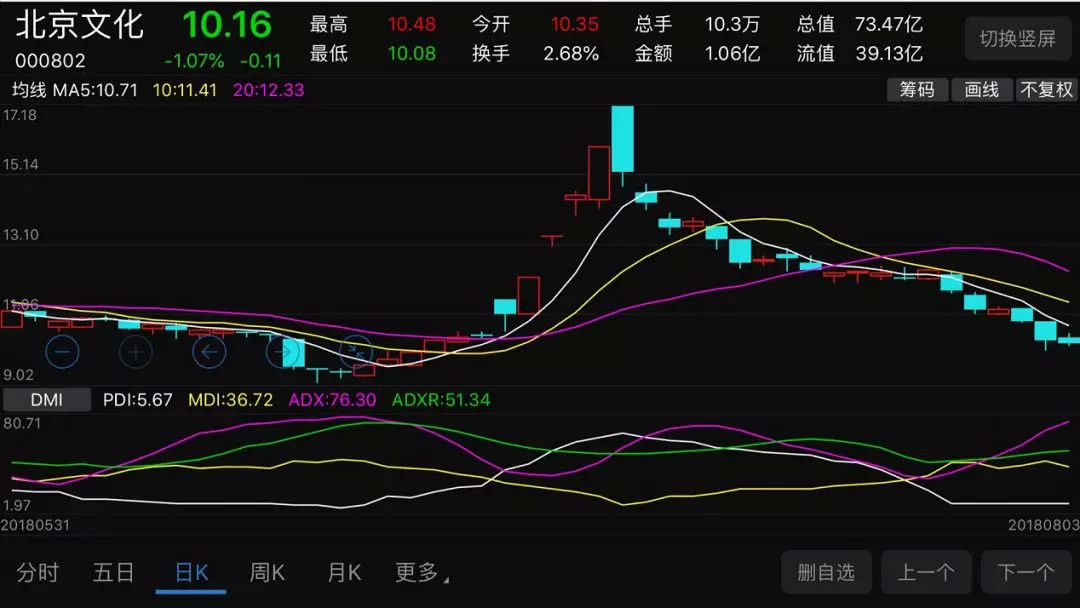Viewport: 1080px width, 608px height.
Task: Tap the end date label 20180803
Action: [x=1043, y=525]
